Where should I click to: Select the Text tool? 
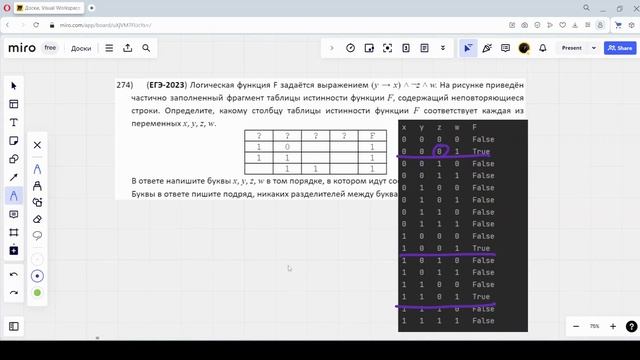tap(13, 122)
